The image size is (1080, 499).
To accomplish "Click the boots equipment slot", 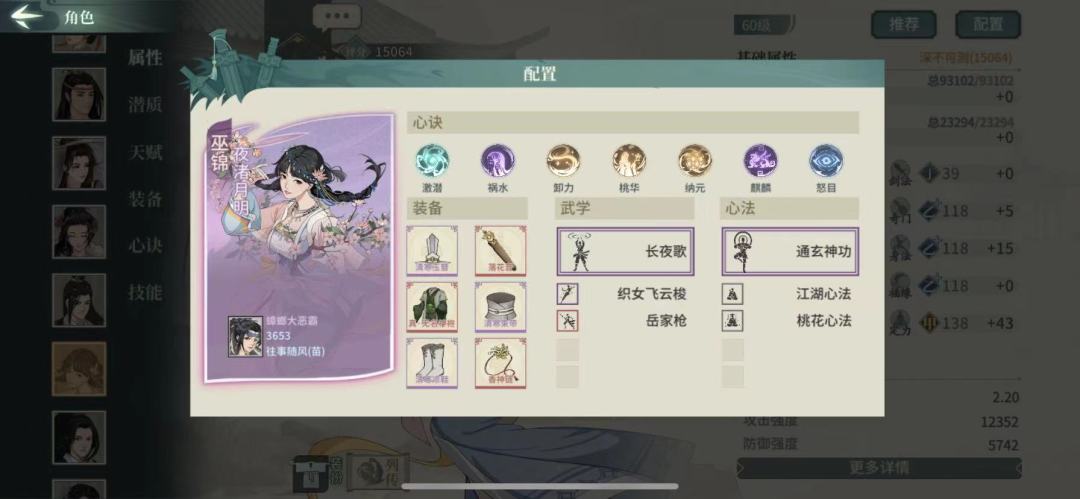I will click(x=432, y=363).
